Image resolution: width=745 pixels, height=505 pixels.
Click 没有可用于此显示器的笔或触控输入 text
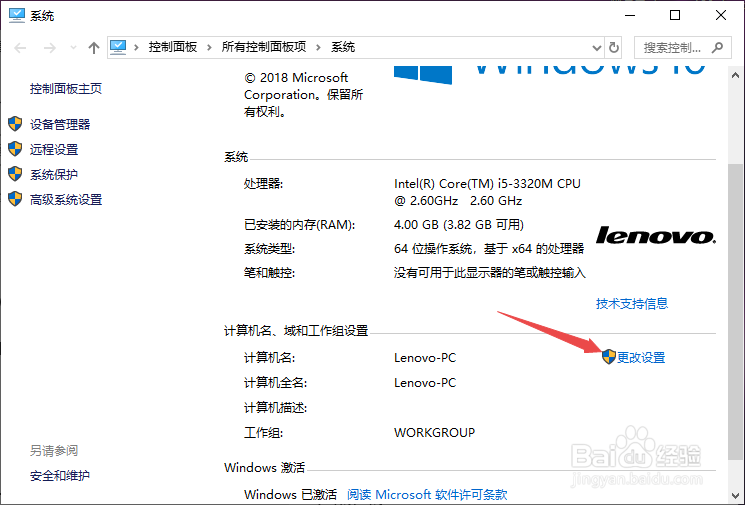(490, 273)
